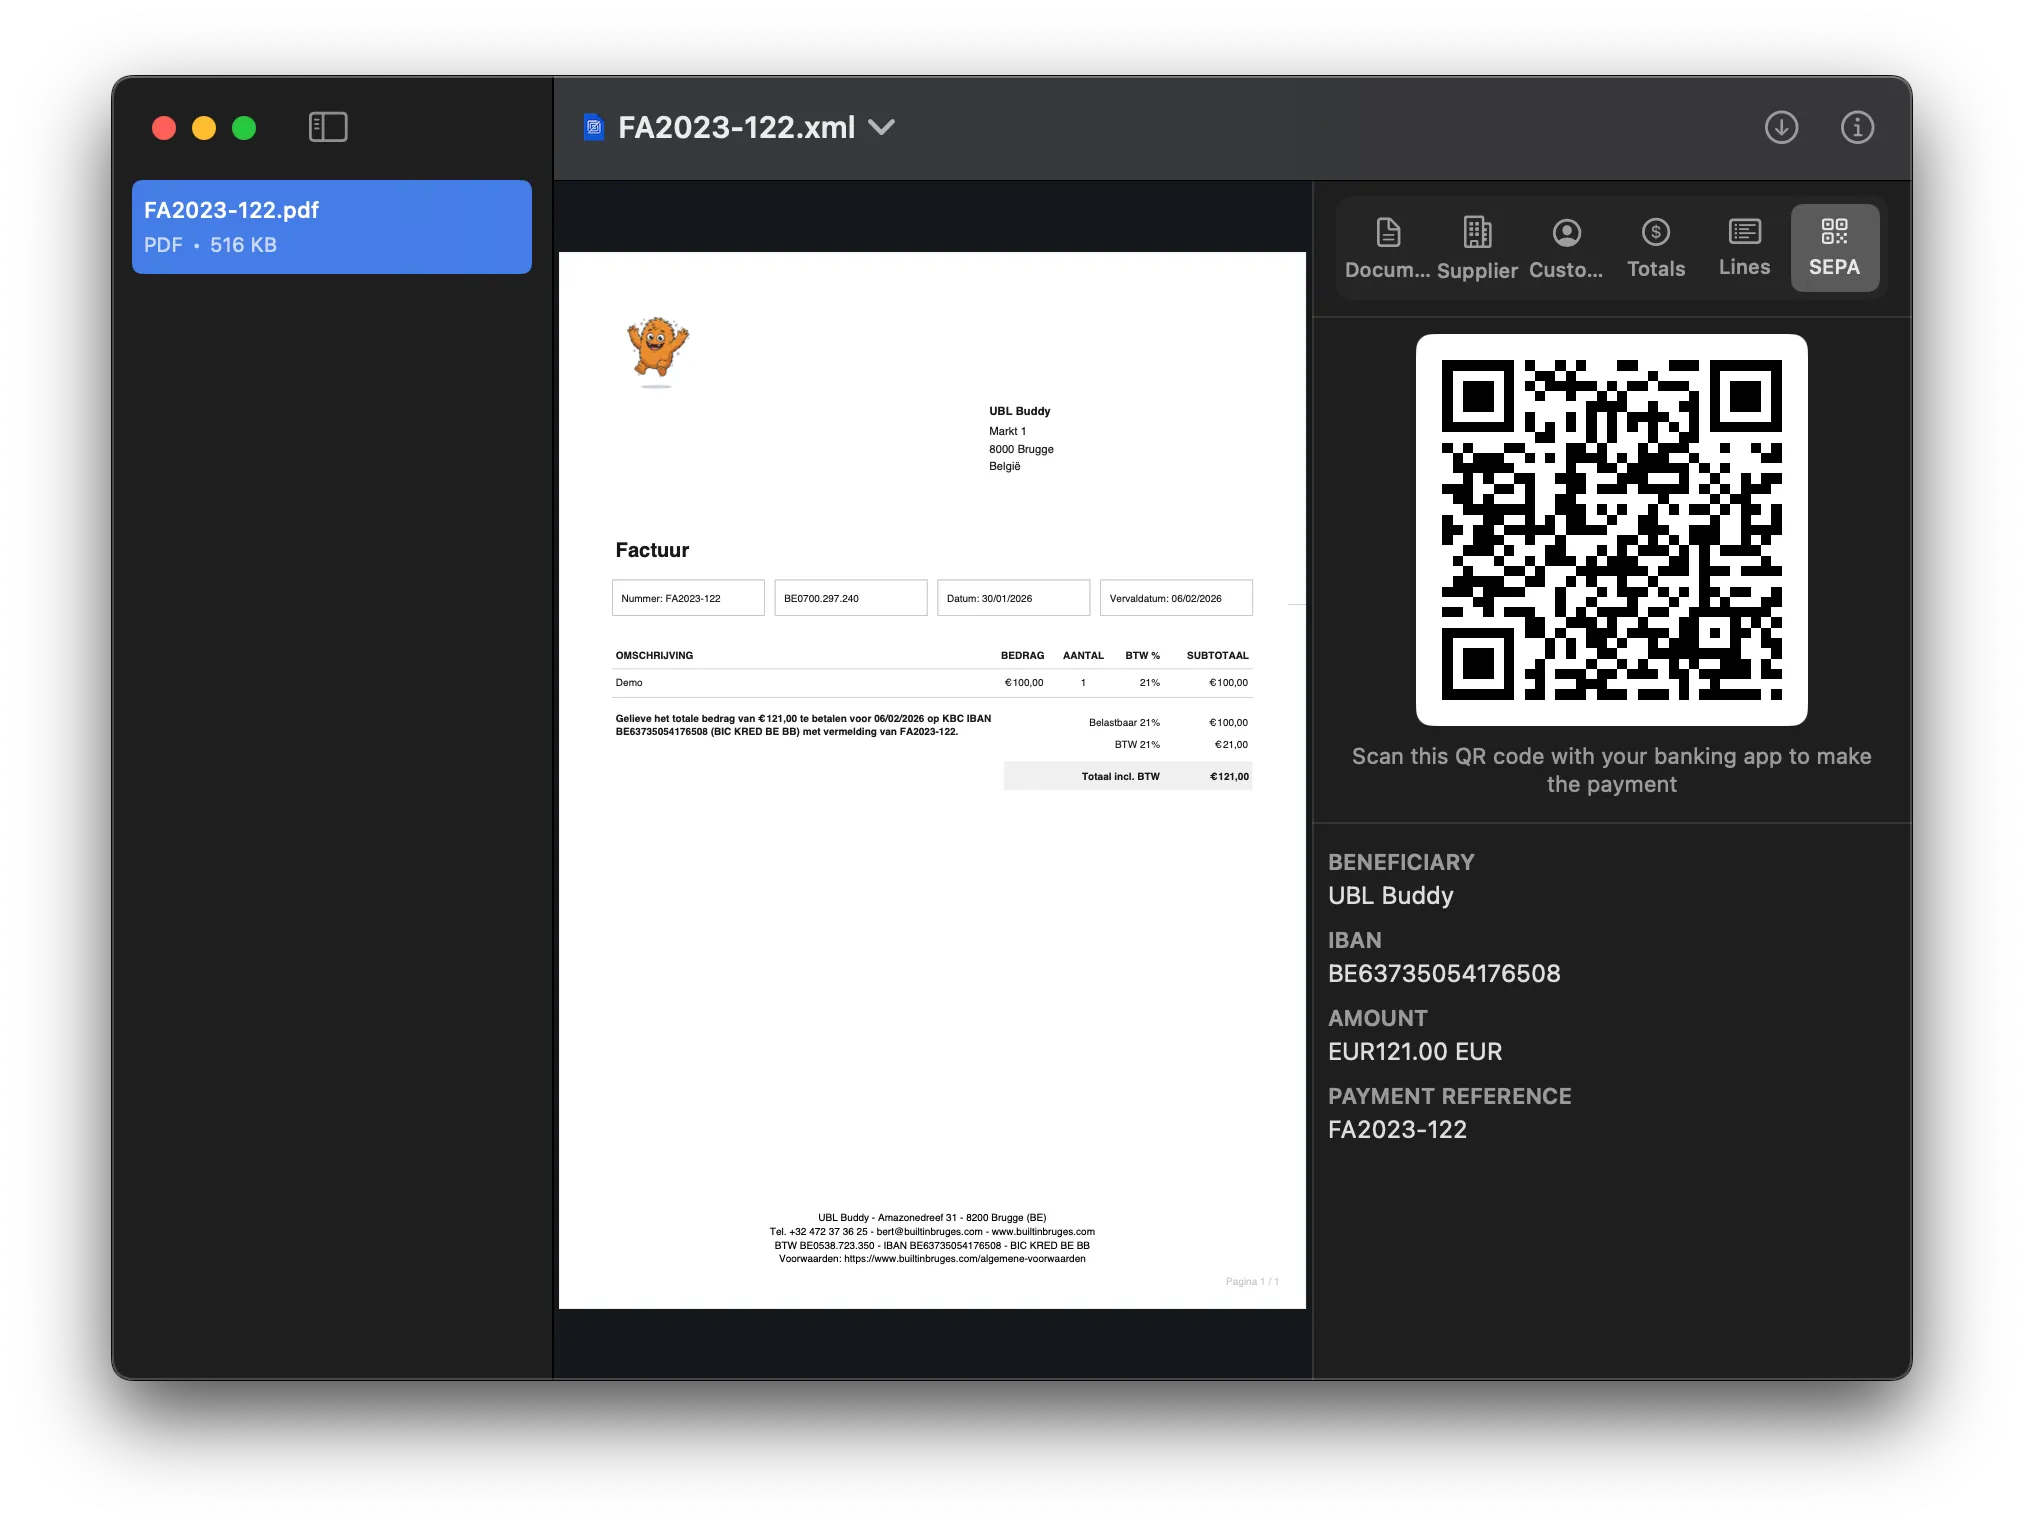Select the FA2023-122.pdf thumbnail in sidebar
Image resolution: width=2024 pixels, height=1528 pixels.
point(331,227)
